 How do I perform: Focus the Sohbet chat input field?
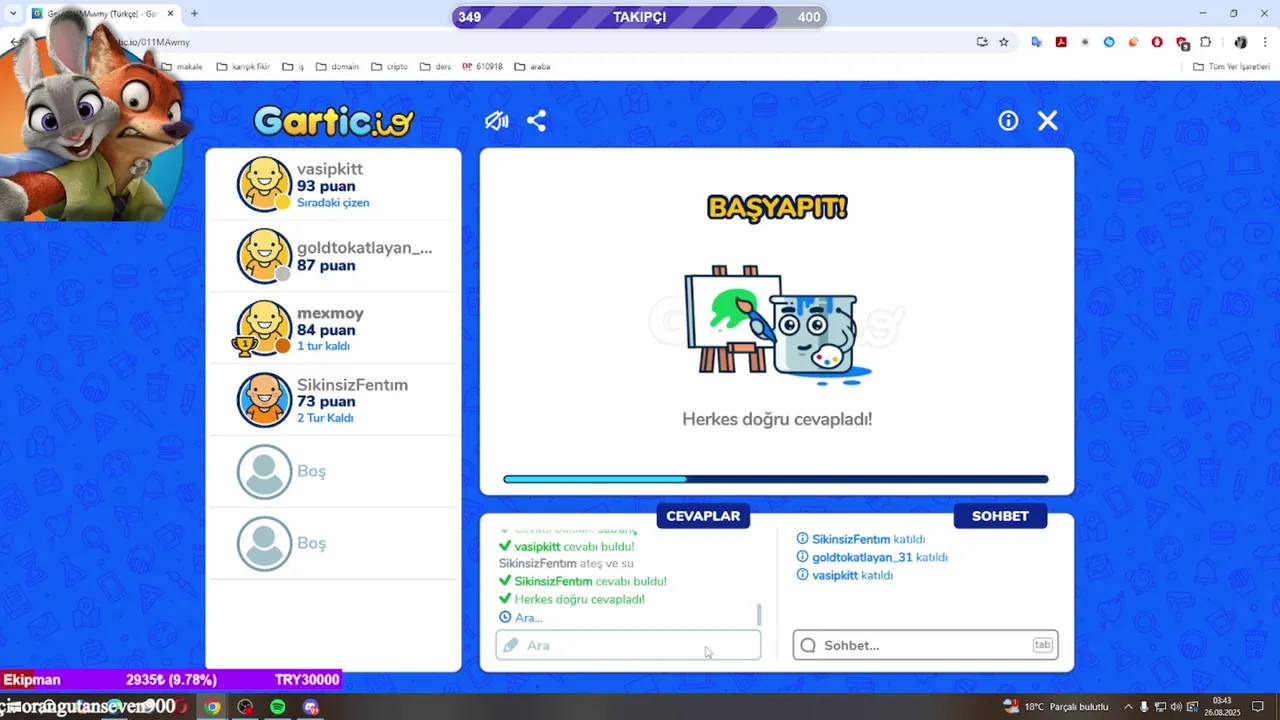(925, 645)
